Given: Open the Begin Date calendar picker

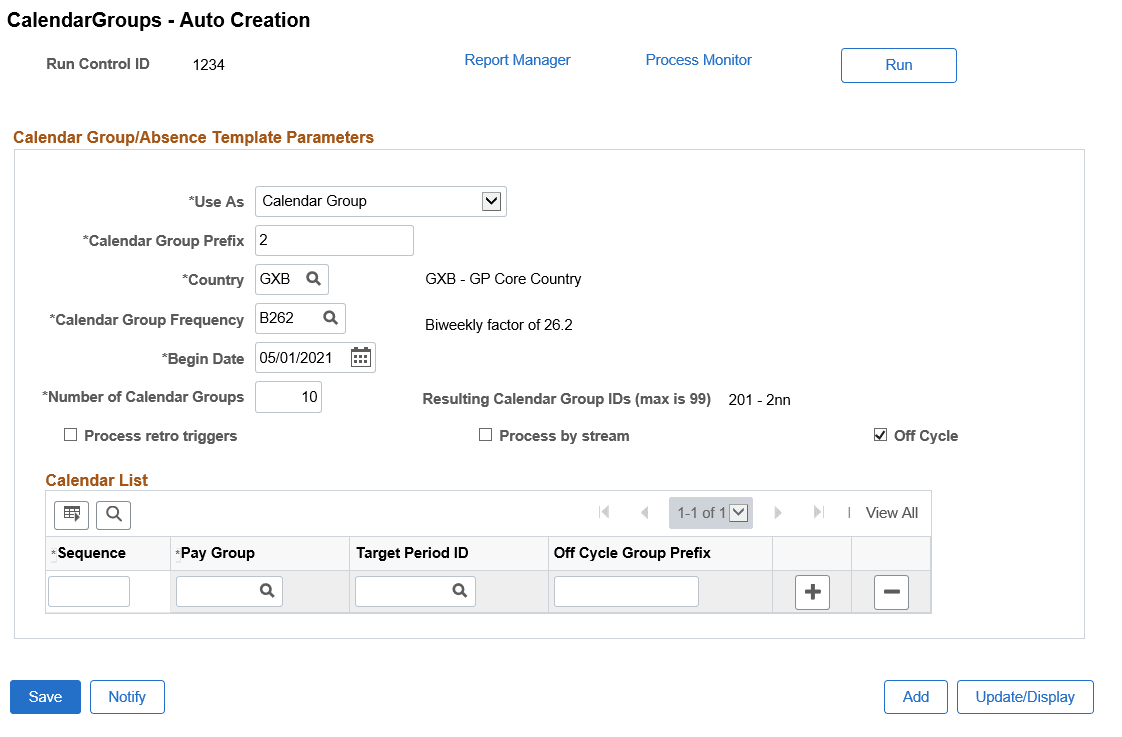Looking at the screenshot, I should 360,357.
